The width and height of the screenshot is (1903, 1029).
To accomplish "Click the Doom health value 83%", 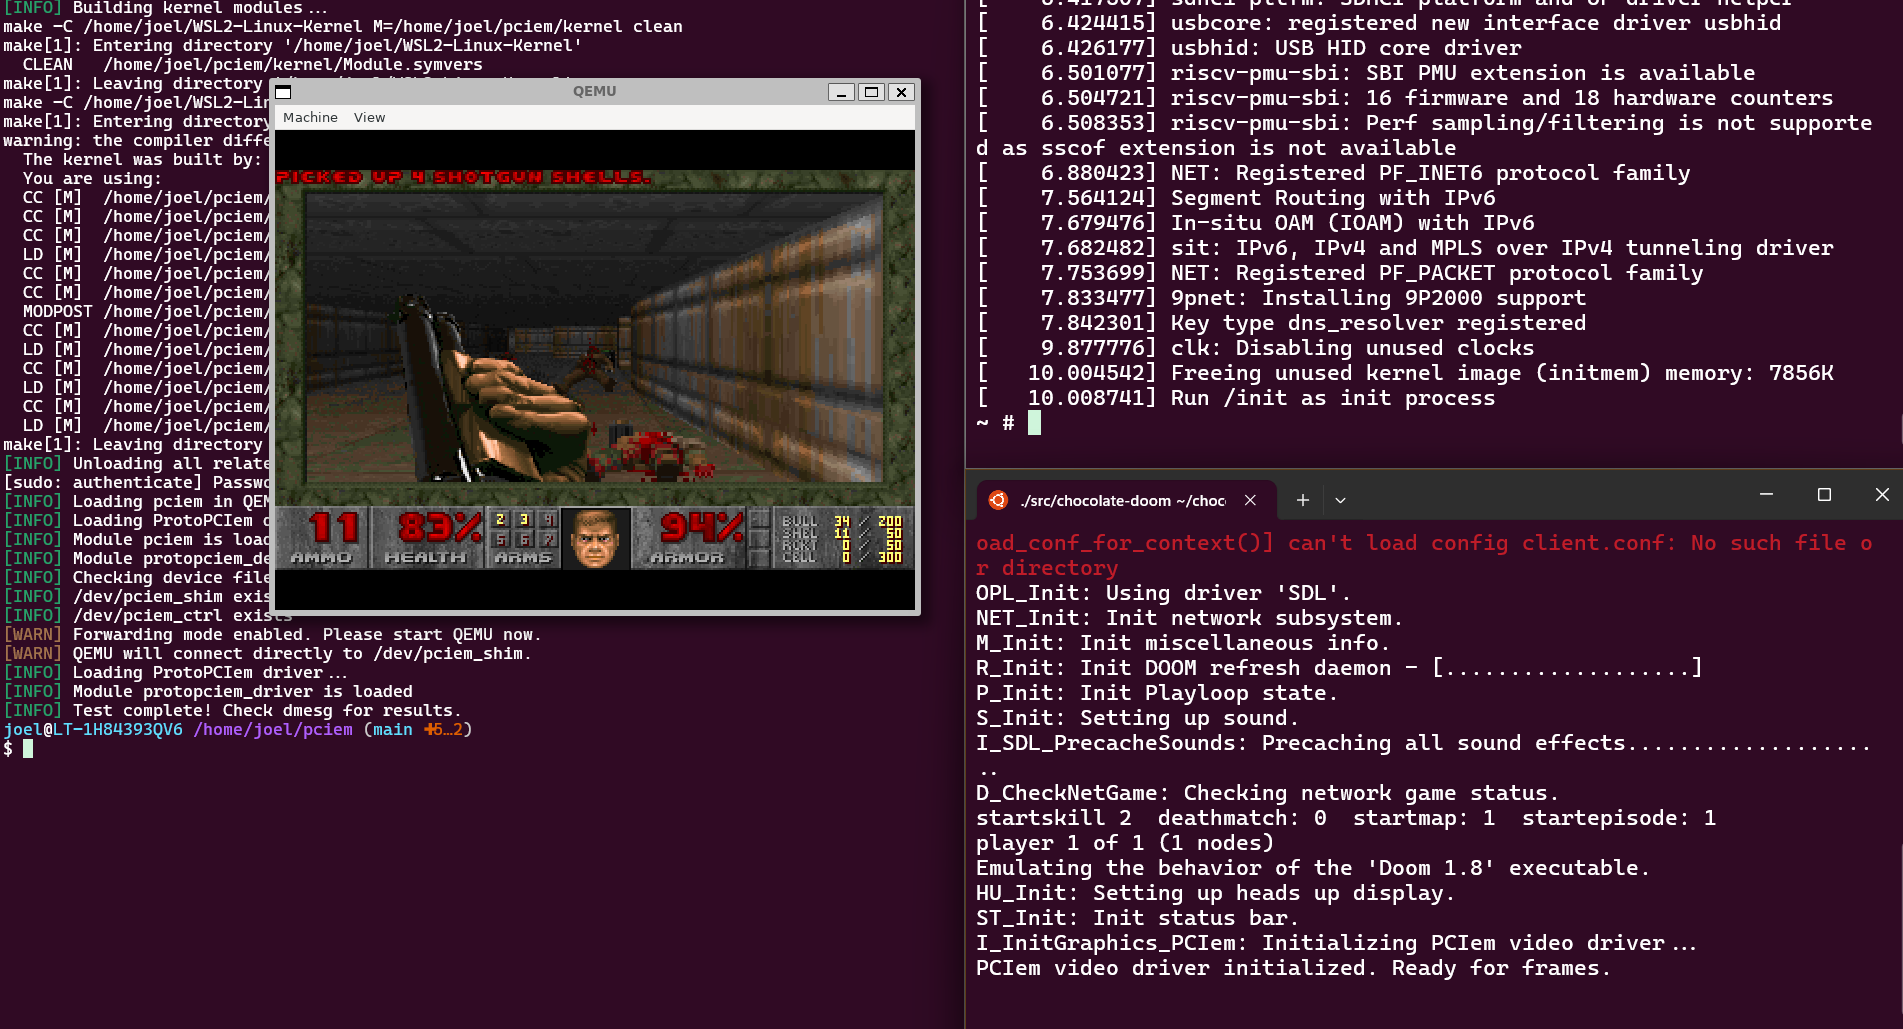I will 440,528.
